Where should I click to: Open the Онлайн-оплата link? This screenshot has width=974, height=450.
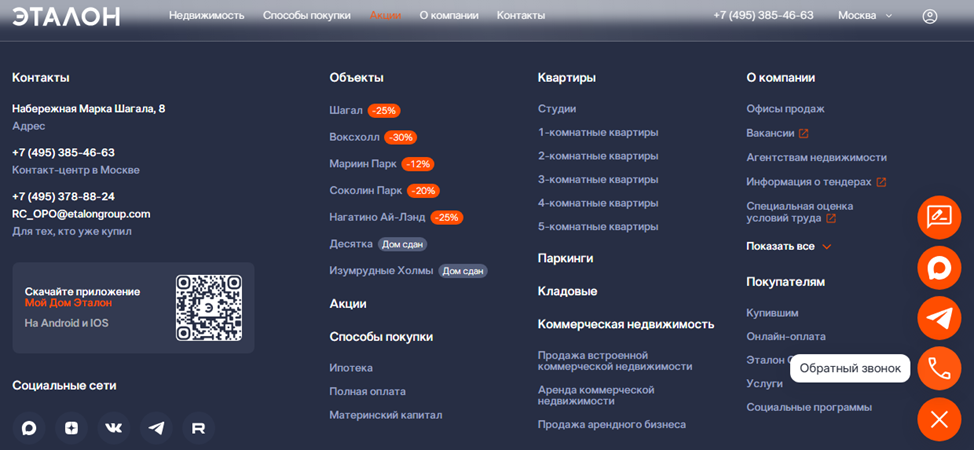coord(786,336)
